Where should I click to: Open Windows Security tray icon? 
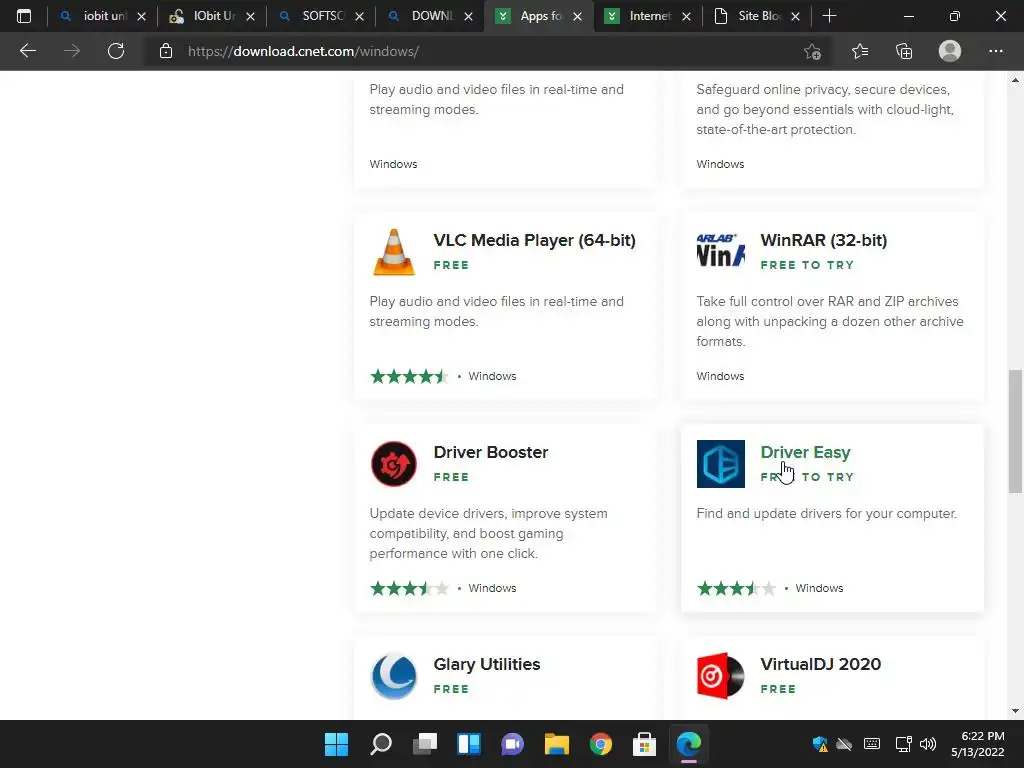pyautogui.click(x=820, y=744)
